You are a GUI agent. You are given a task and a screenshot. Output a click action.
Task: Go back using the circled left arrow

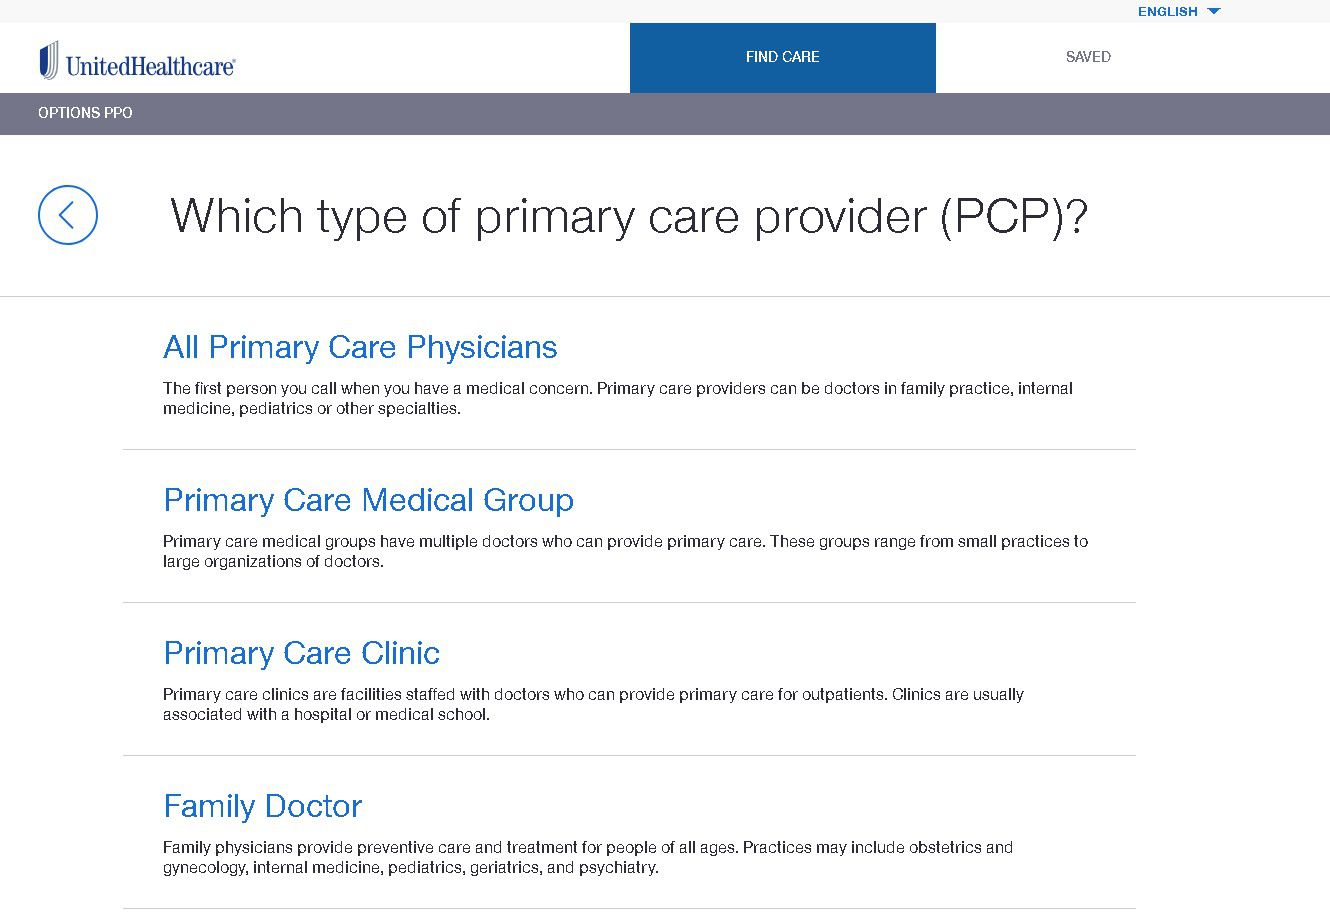coord(68,215)
